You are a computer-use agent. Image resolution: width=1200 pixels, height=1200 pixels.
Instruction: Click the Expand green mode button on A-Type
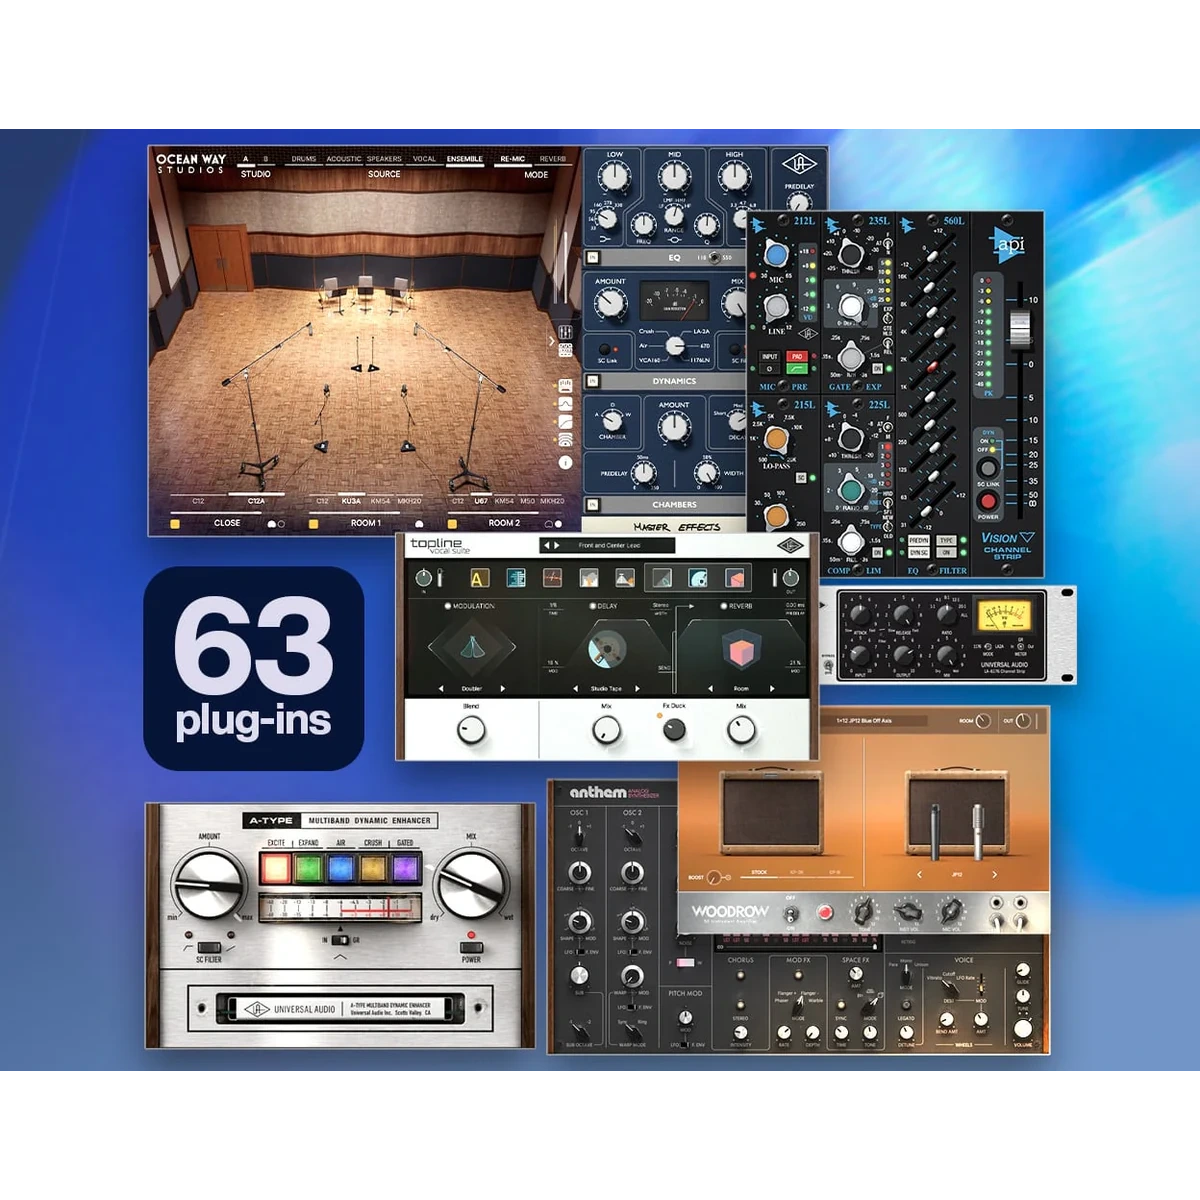(308, 868)
